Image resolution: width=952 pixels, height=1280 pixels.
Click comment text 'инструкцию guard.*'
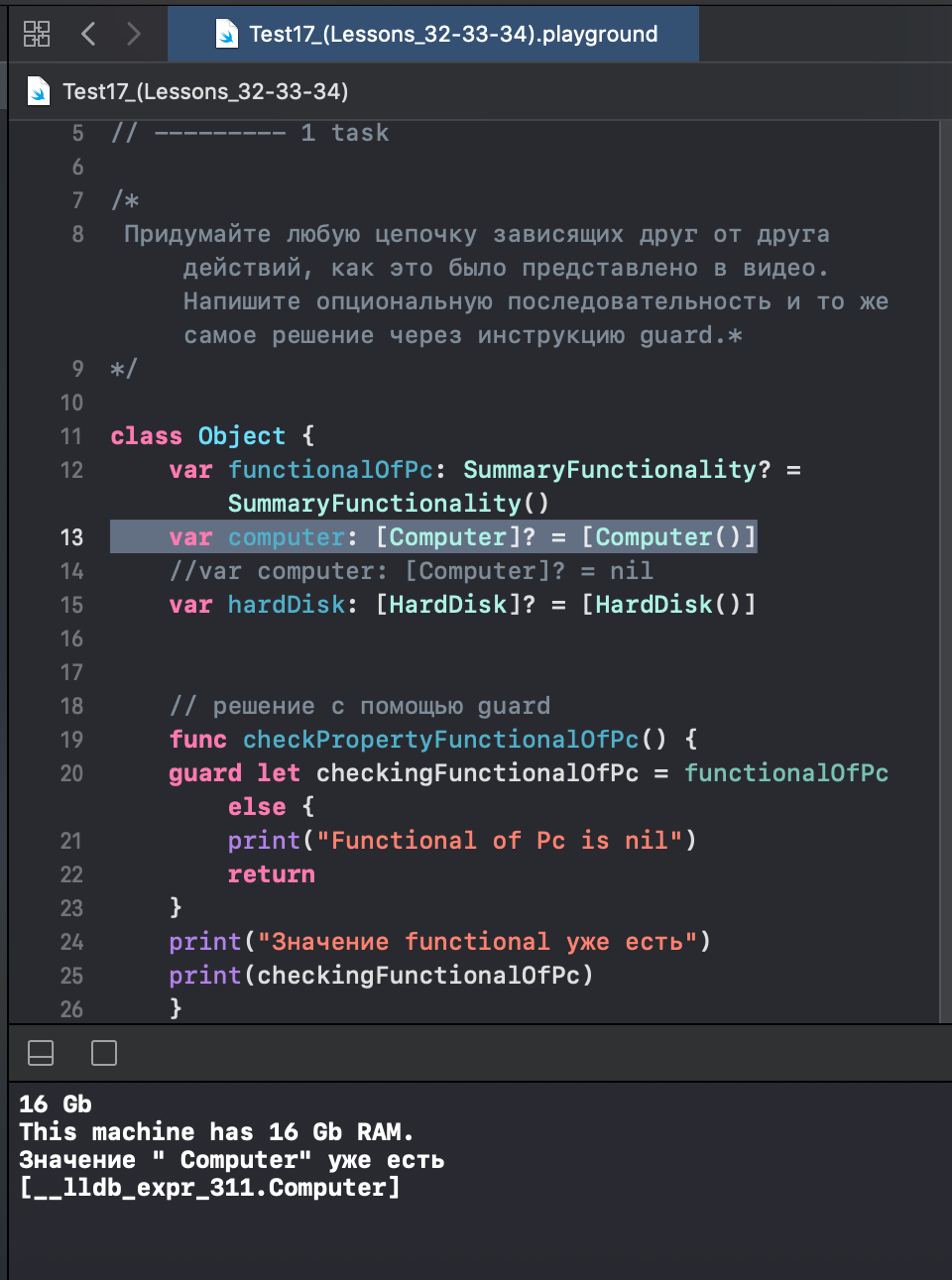tap(610, 335)
